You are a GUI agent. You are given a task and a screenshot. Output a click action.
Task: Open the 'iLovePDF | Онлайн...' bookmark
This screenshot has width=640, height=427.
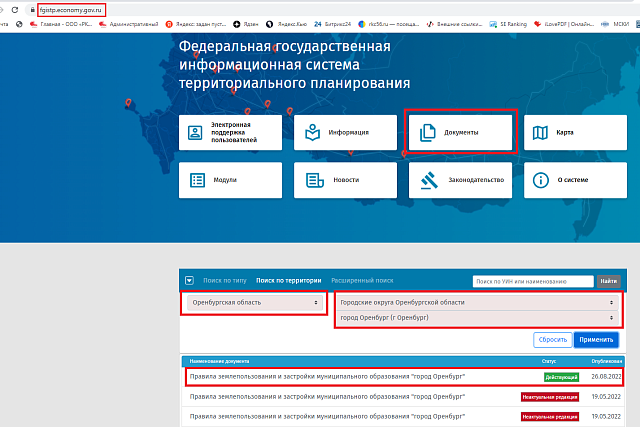point(564,24)
